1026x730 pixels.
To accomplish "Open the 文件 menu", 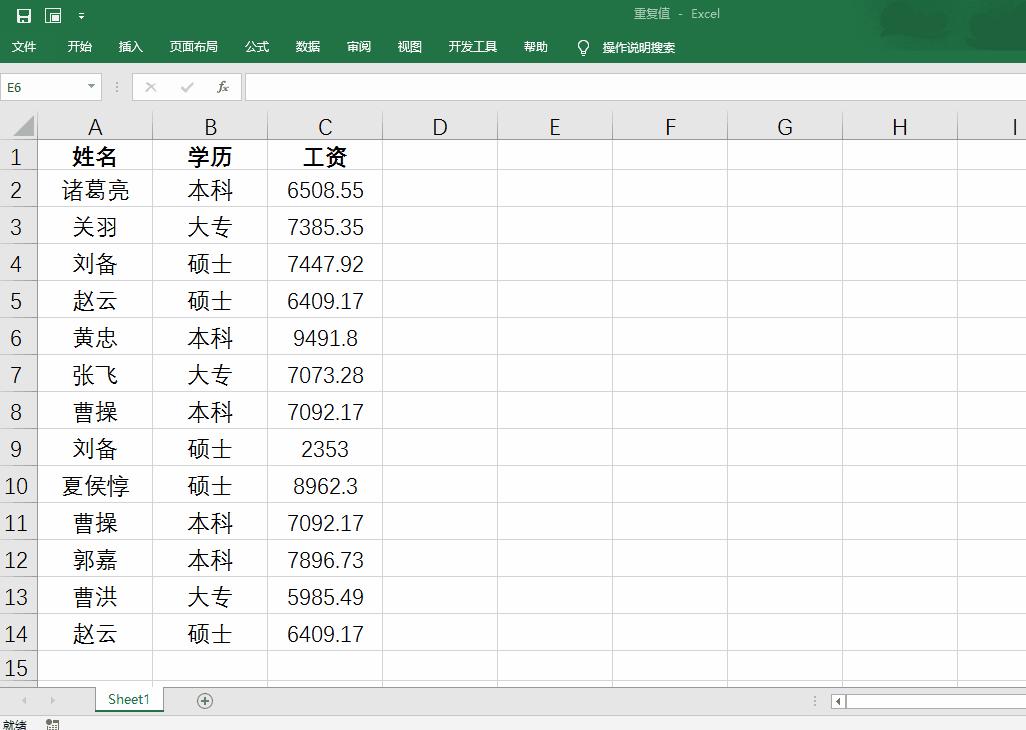I will 23,47.
